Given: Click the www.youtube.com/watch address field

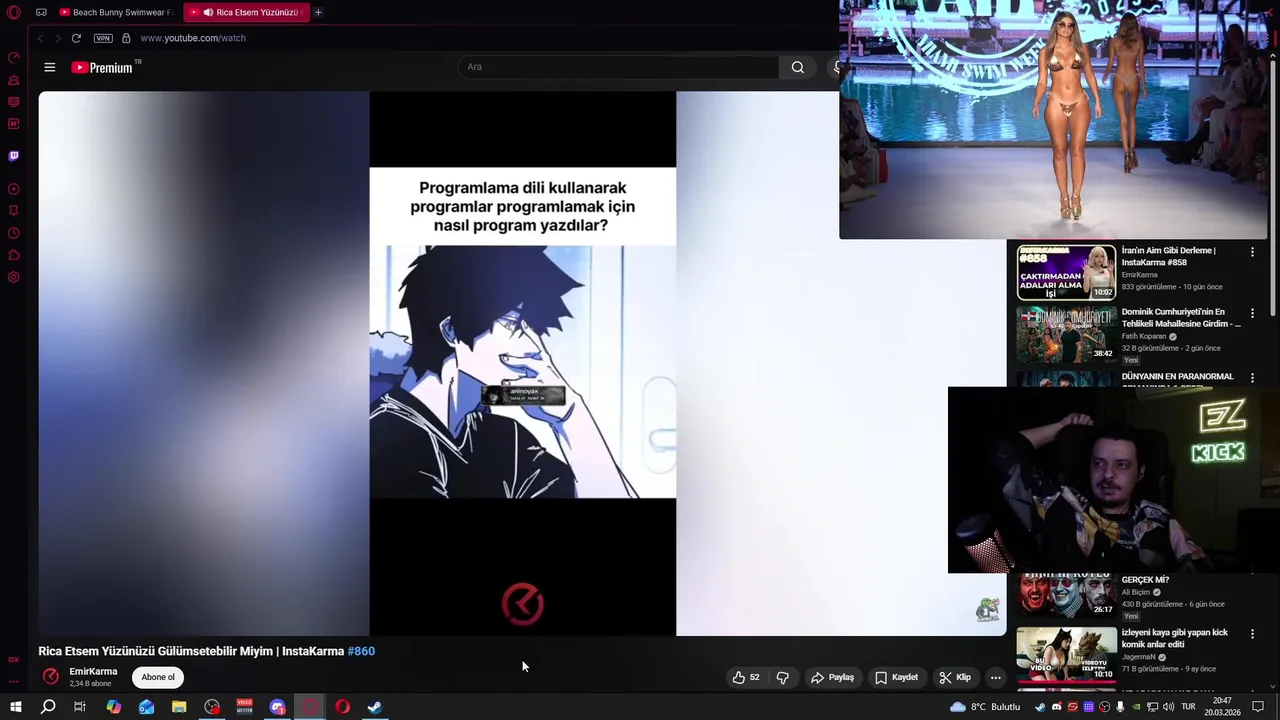Looking at the screenshot, I should (193, 38).
